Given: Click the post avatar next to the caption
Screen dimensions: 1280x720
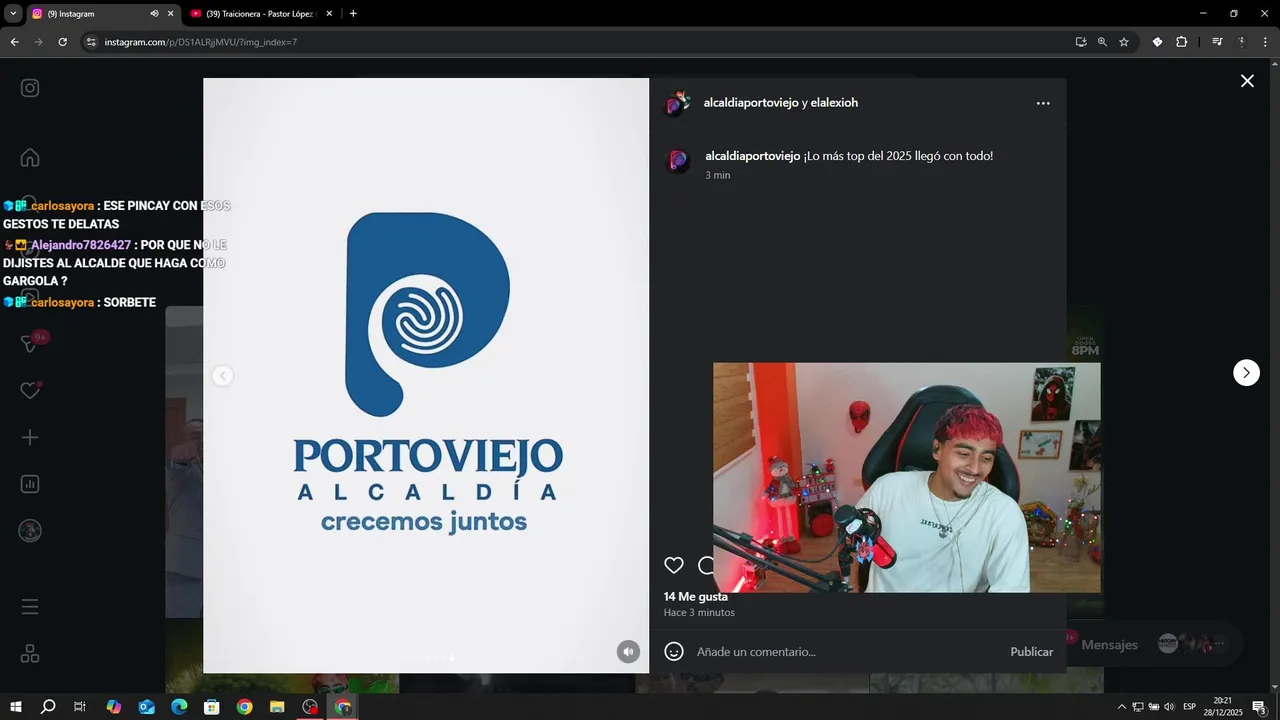Looking at the screenshot, I should (x=678, y=161).
